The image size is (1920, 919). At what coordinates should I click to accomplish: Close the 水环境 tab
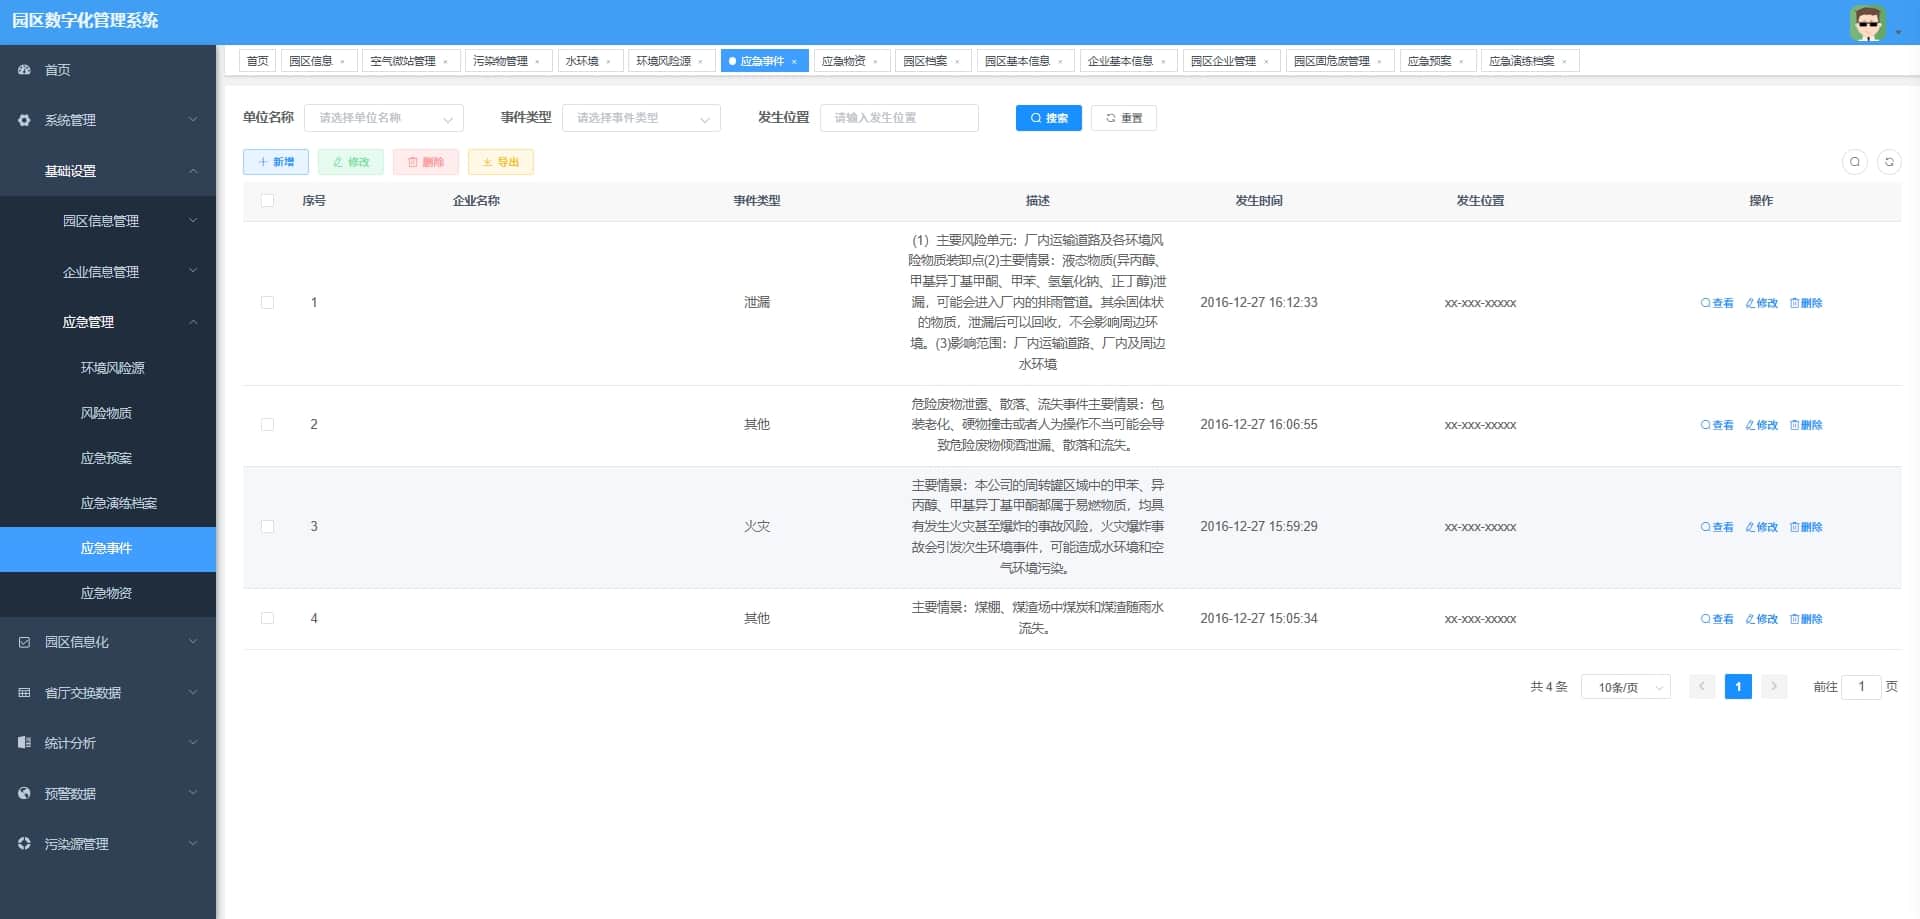(x=608, y=61)
